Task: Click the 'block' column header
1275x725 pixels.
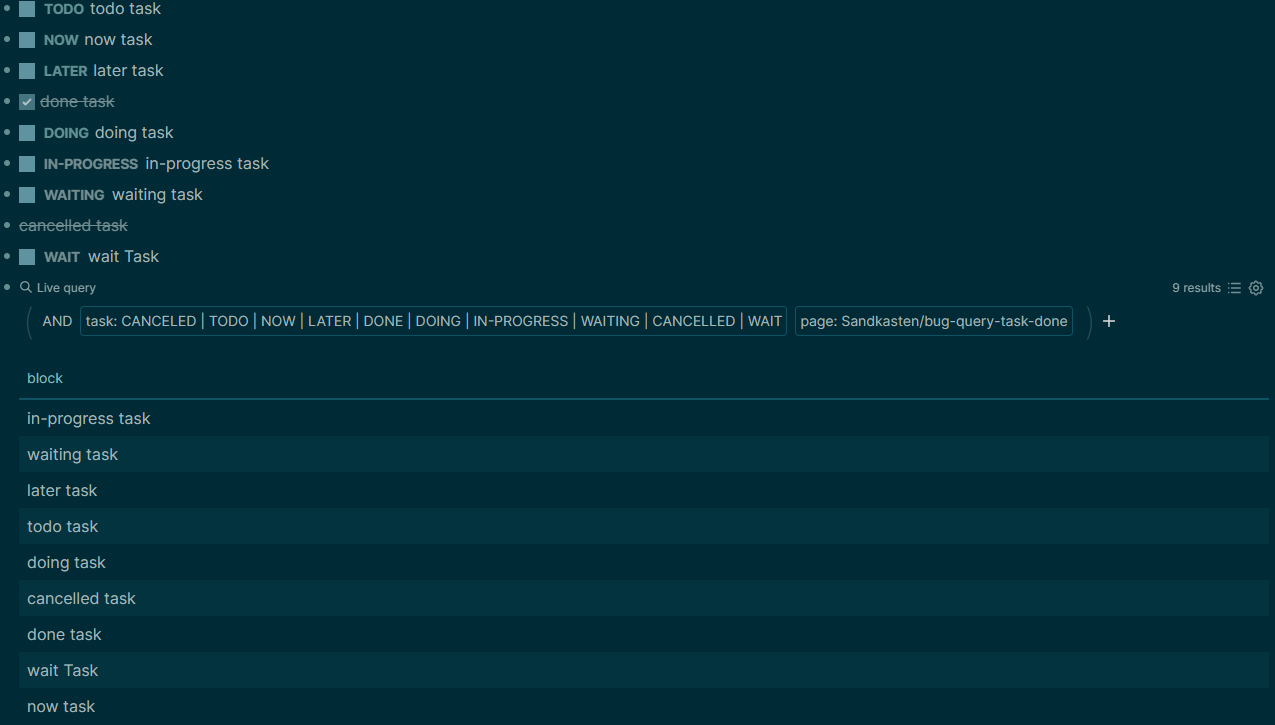Action: [x=45, y=378]
